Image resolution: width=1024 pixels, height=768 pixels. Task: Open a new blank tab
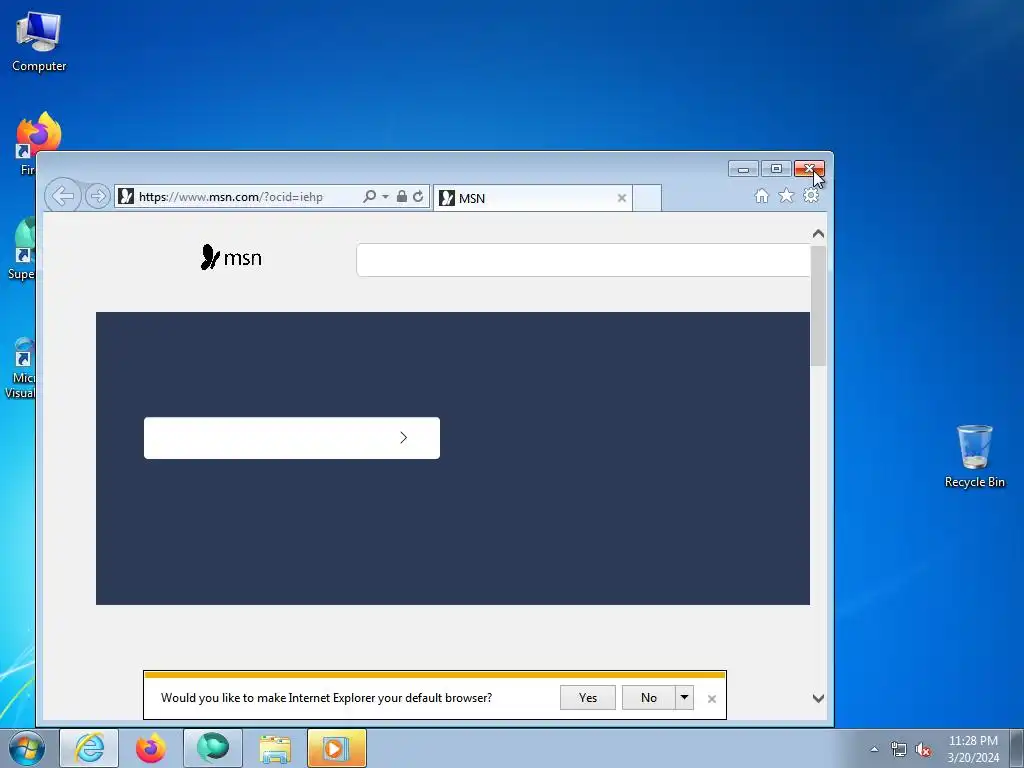pos(647,198)
